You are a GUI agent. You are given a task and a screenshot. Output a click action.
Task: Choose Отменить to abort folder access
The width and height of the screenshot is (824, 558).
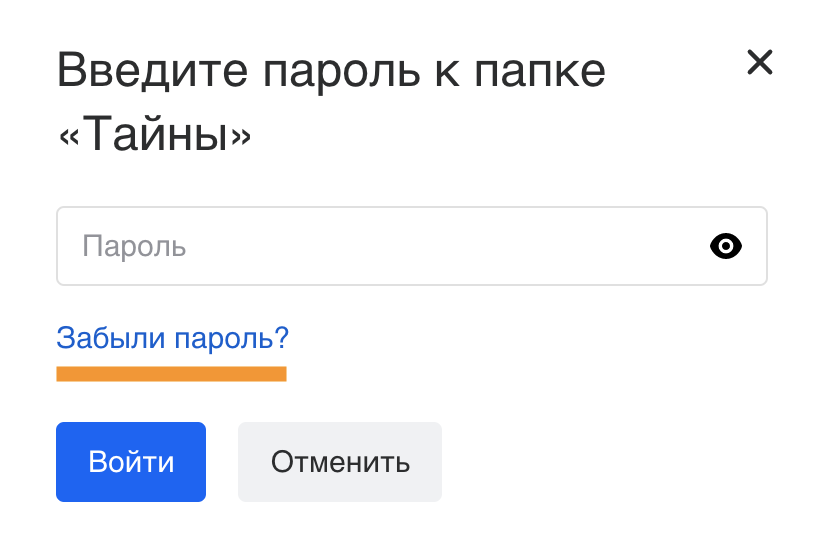pyautogui.click(x=340, y=462)
